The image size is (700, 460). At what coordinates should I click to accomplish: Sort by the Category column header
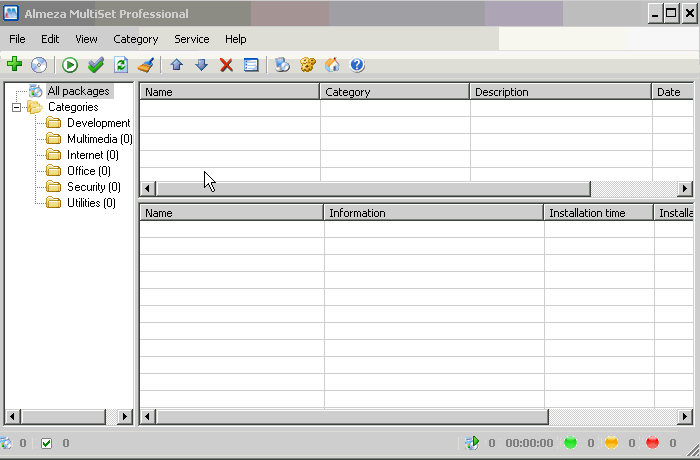395,92
